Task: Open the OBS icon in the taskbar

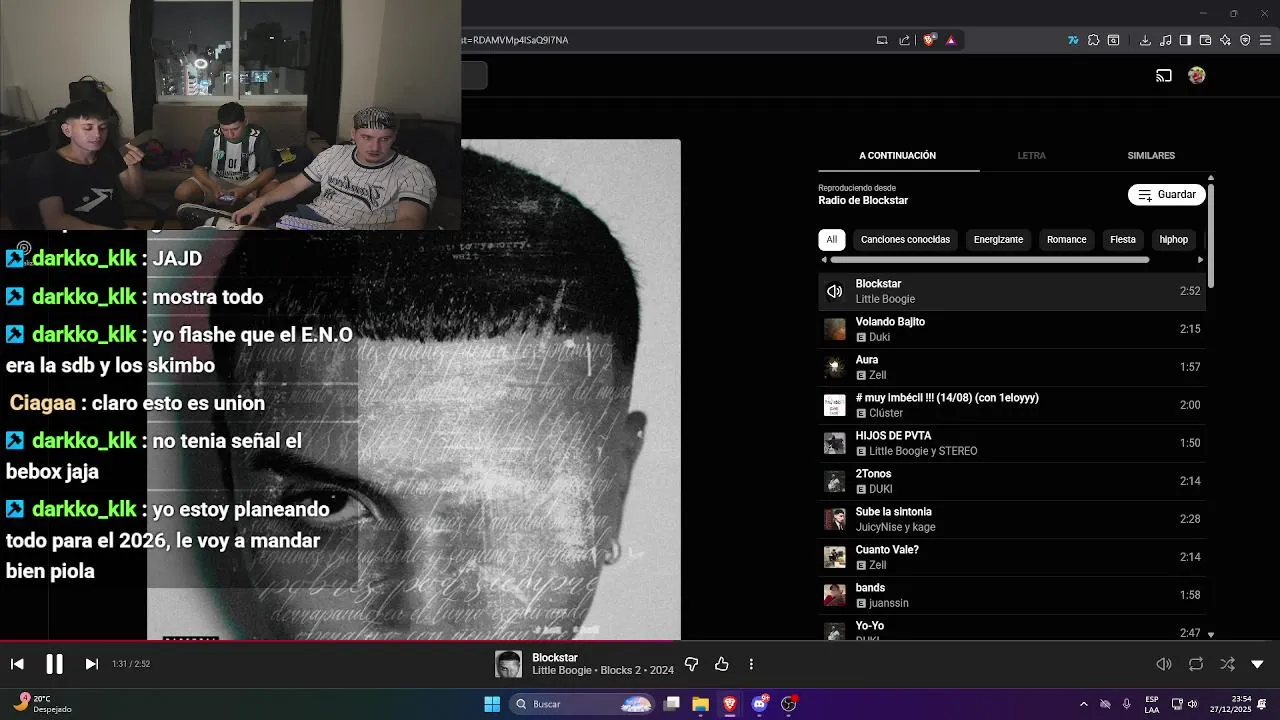Action: pos(789,704)
